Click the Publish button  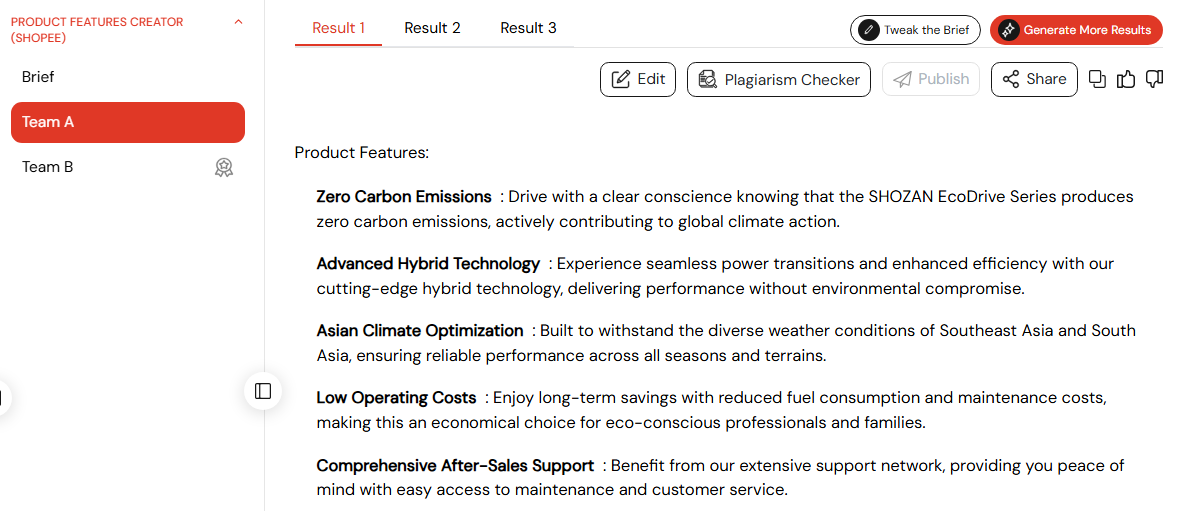pos(931,79)
